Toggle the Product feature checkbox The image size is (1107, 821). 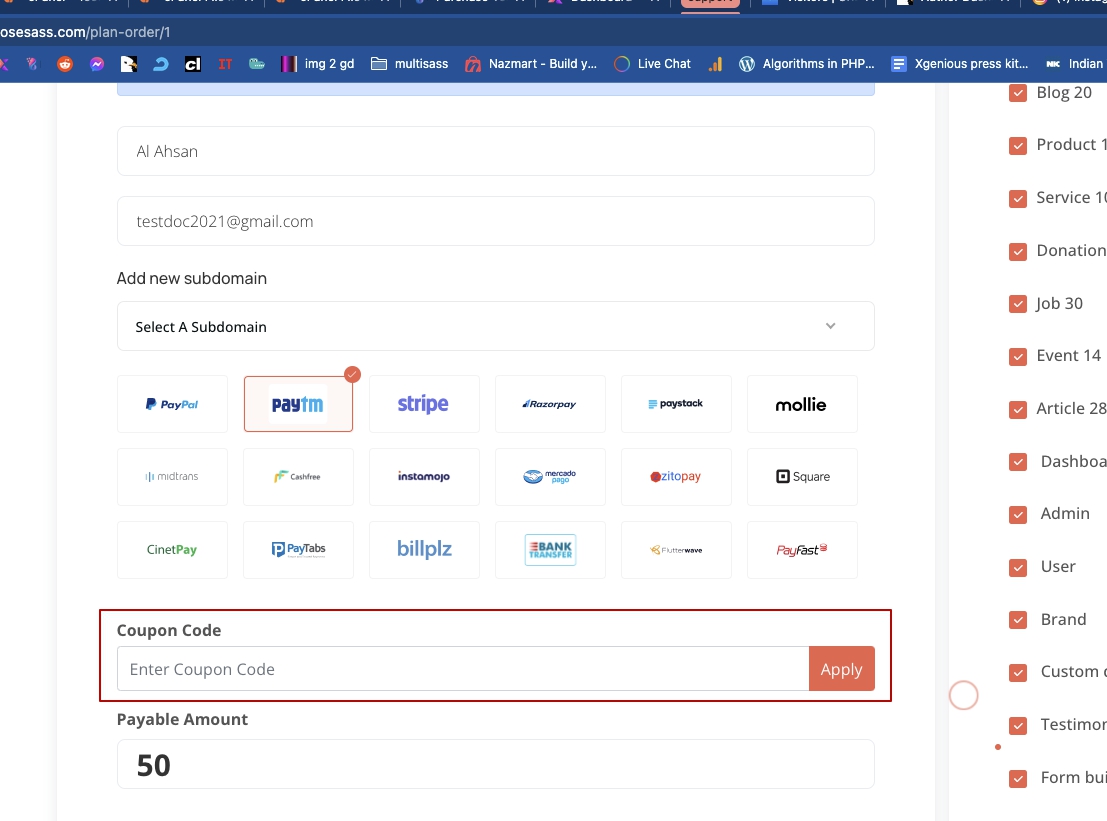point(1018,145)
